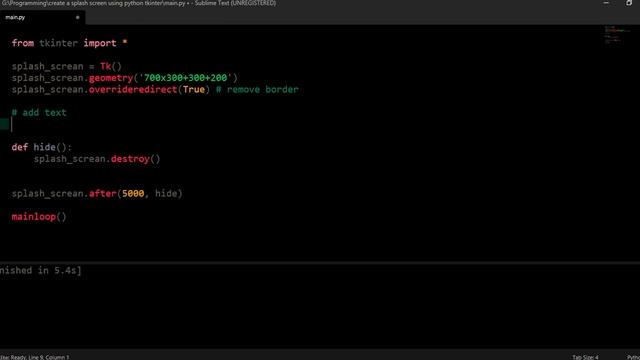Click the overrideredirect method name
640x360 pixels.
click(133, 89)
